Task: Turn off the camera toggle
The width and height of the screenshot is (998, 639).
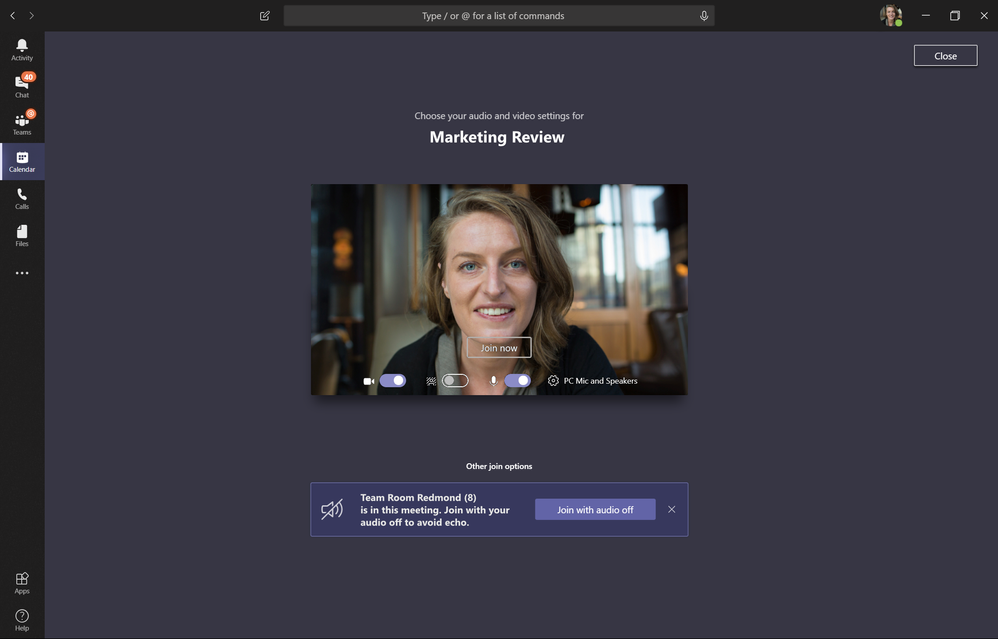Action: click(393, 381)
